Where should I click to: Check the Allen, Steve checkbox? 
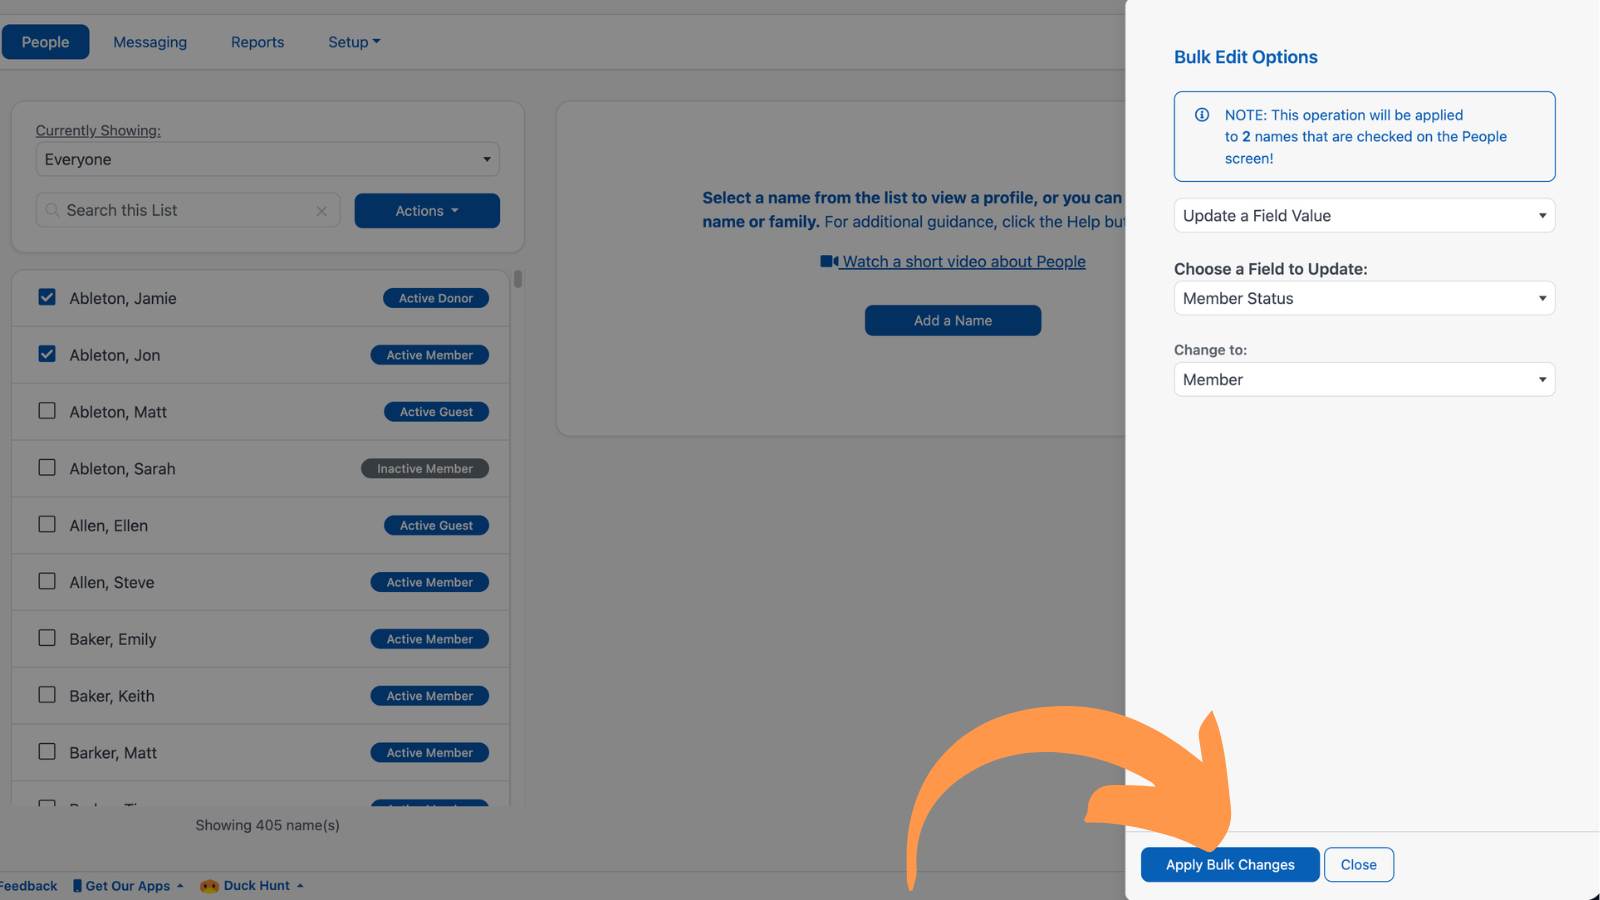pyautogui.click(x=47, y=581)
